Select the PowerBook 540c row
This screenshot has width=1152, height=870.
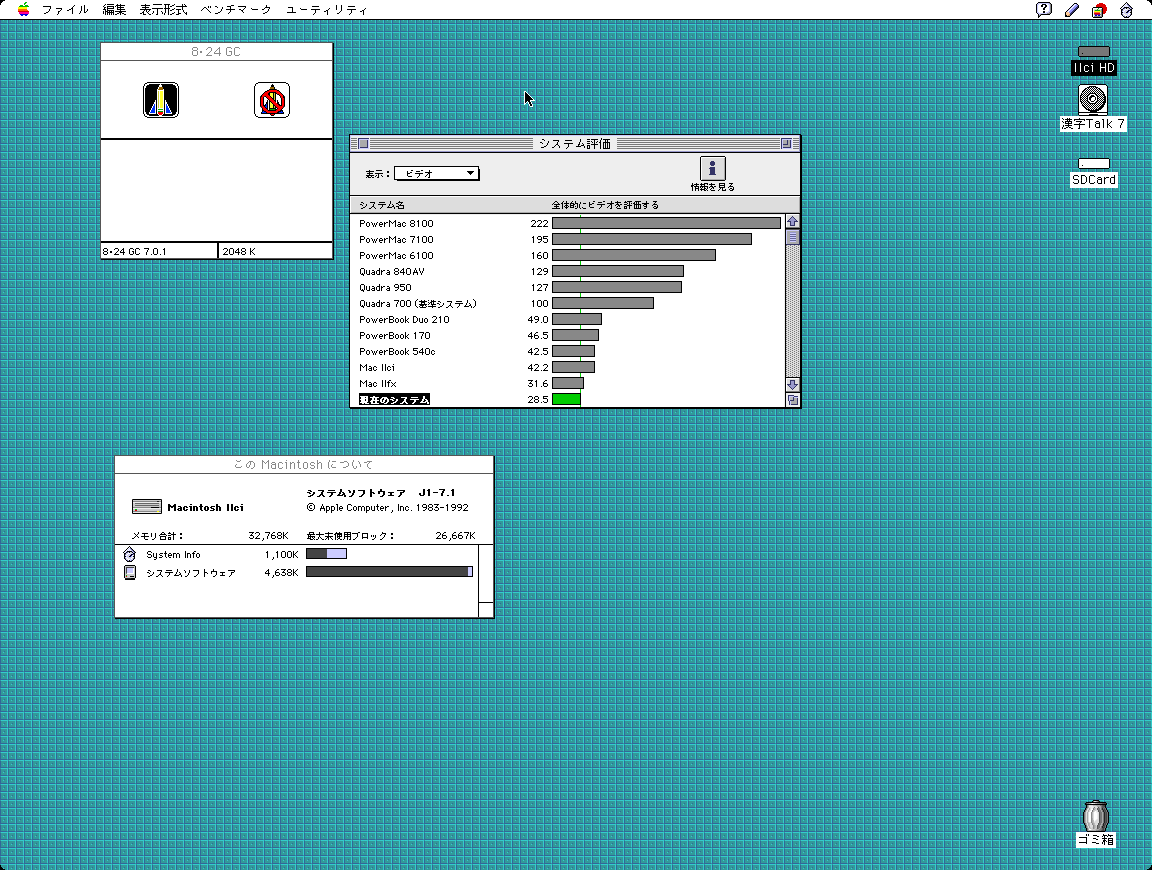567,351
